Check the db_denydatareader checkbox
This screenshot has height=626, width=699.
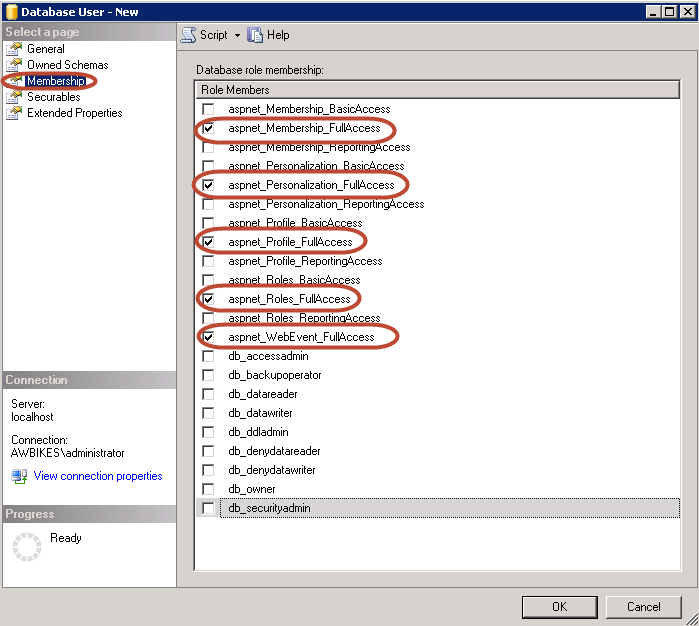208,451
